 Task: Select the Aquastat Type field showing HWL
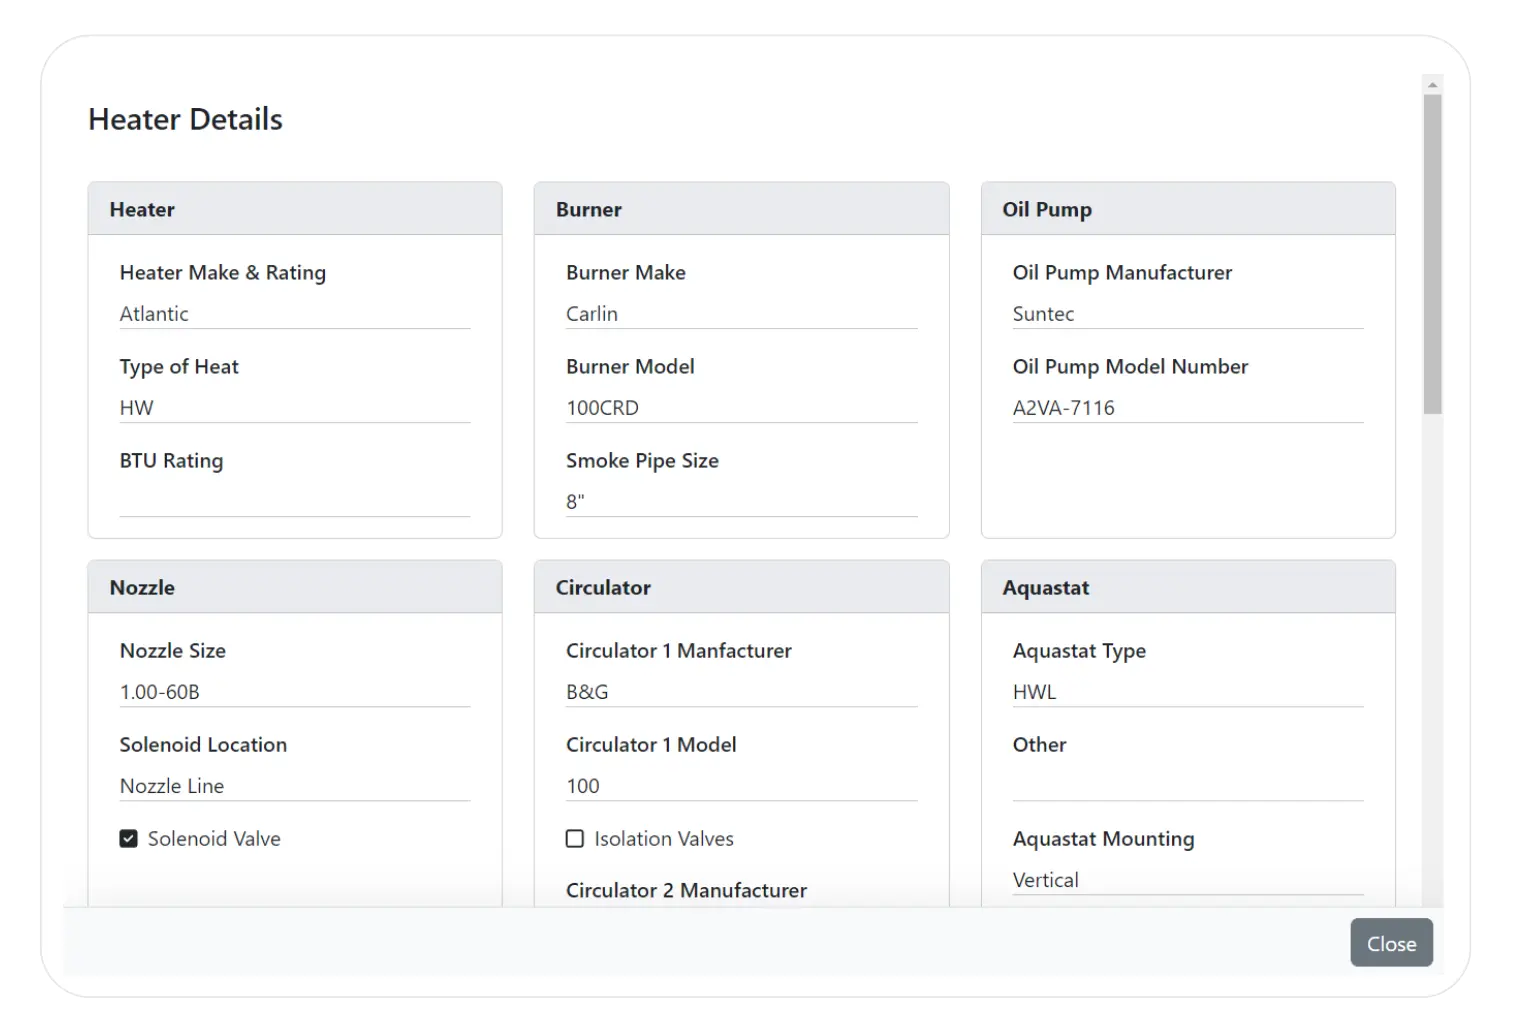[1188, 691]
